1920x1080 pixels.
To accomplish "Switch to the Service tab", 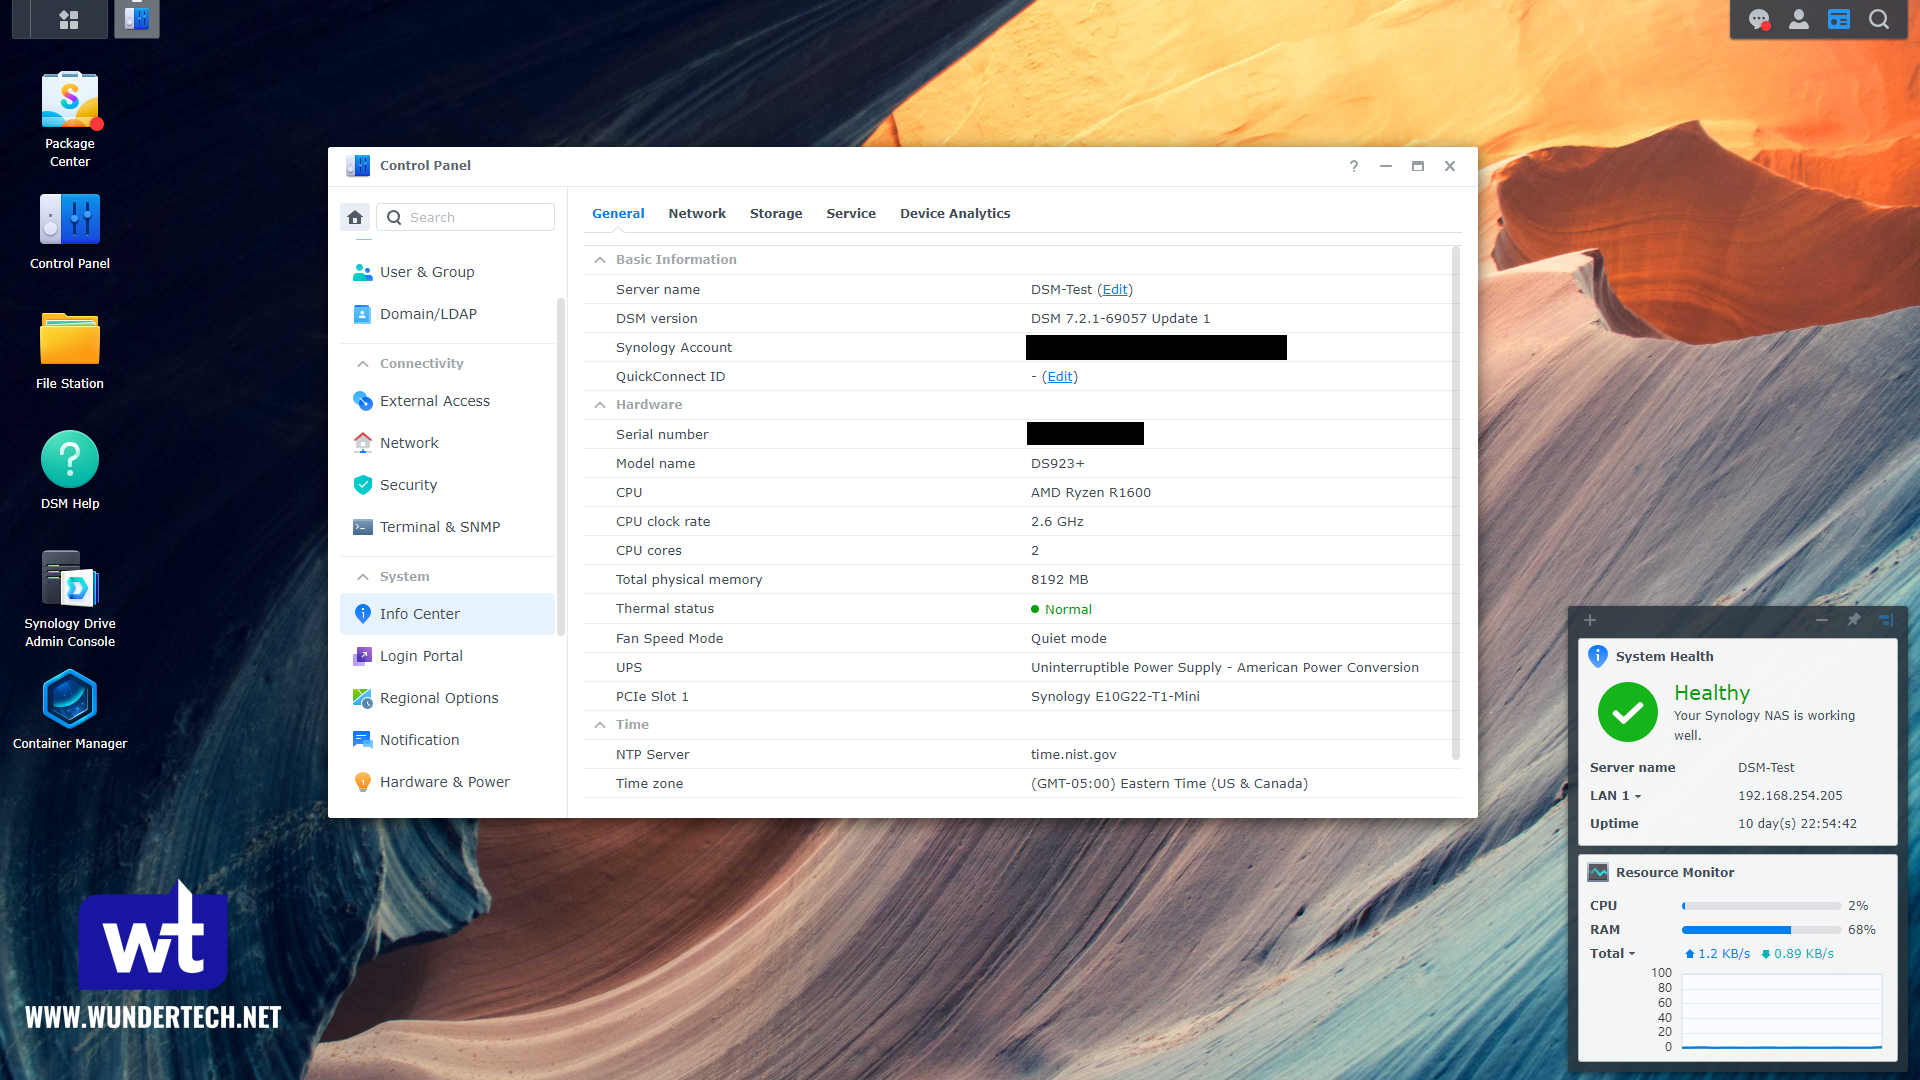I will coord(851,214).
